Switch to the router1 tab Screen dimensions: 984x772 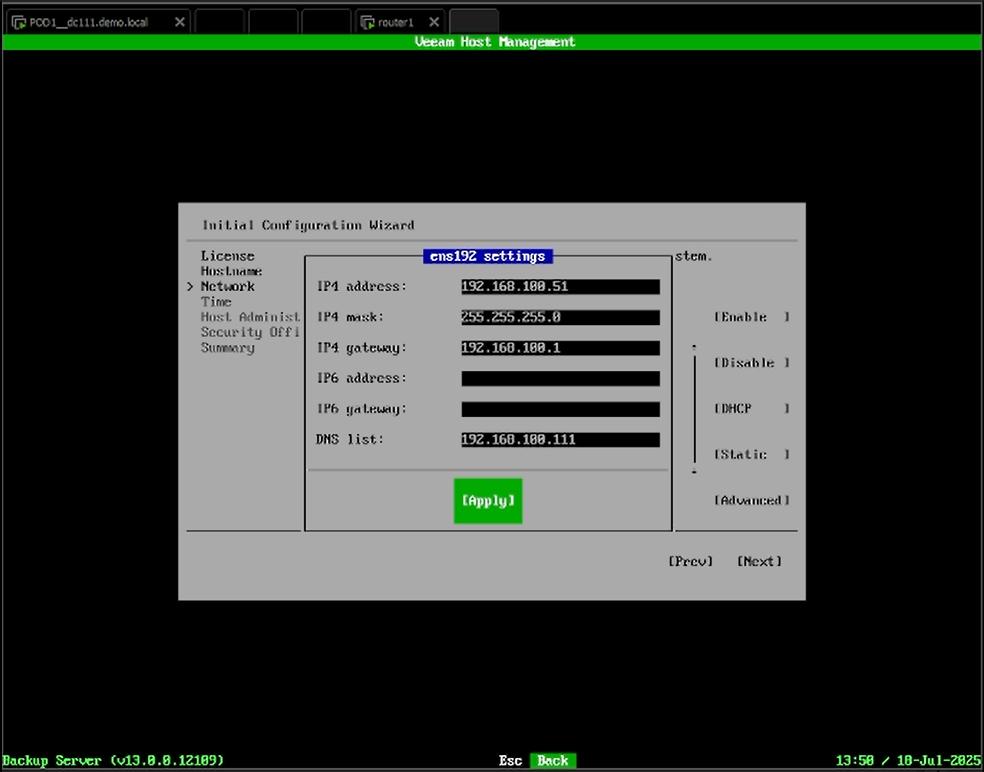tap(396, 22)
